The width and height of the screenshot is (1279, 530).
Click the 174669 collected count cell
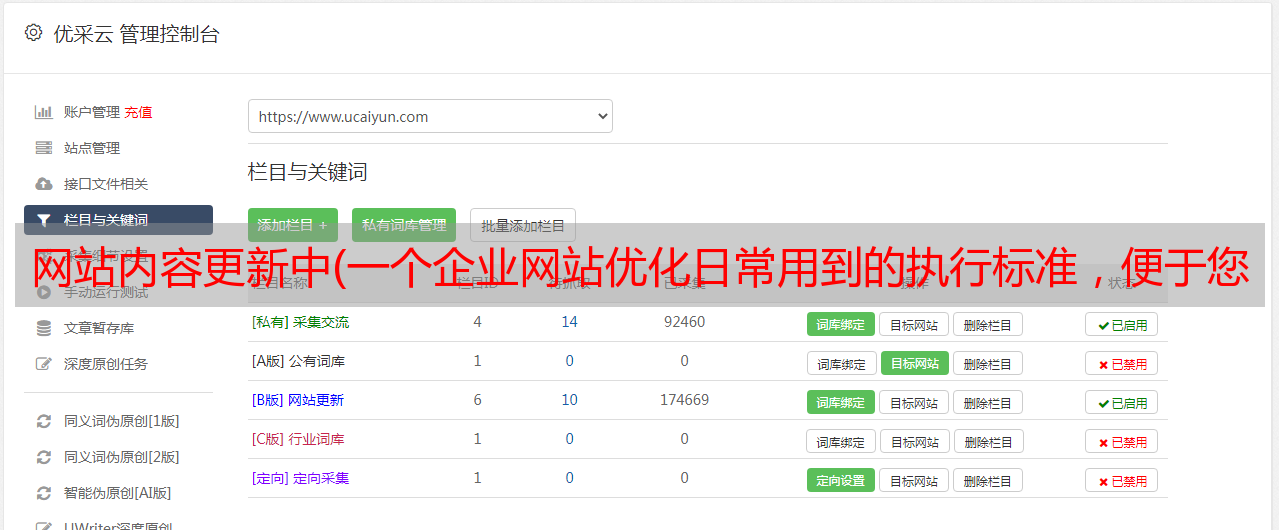(684, 400)
